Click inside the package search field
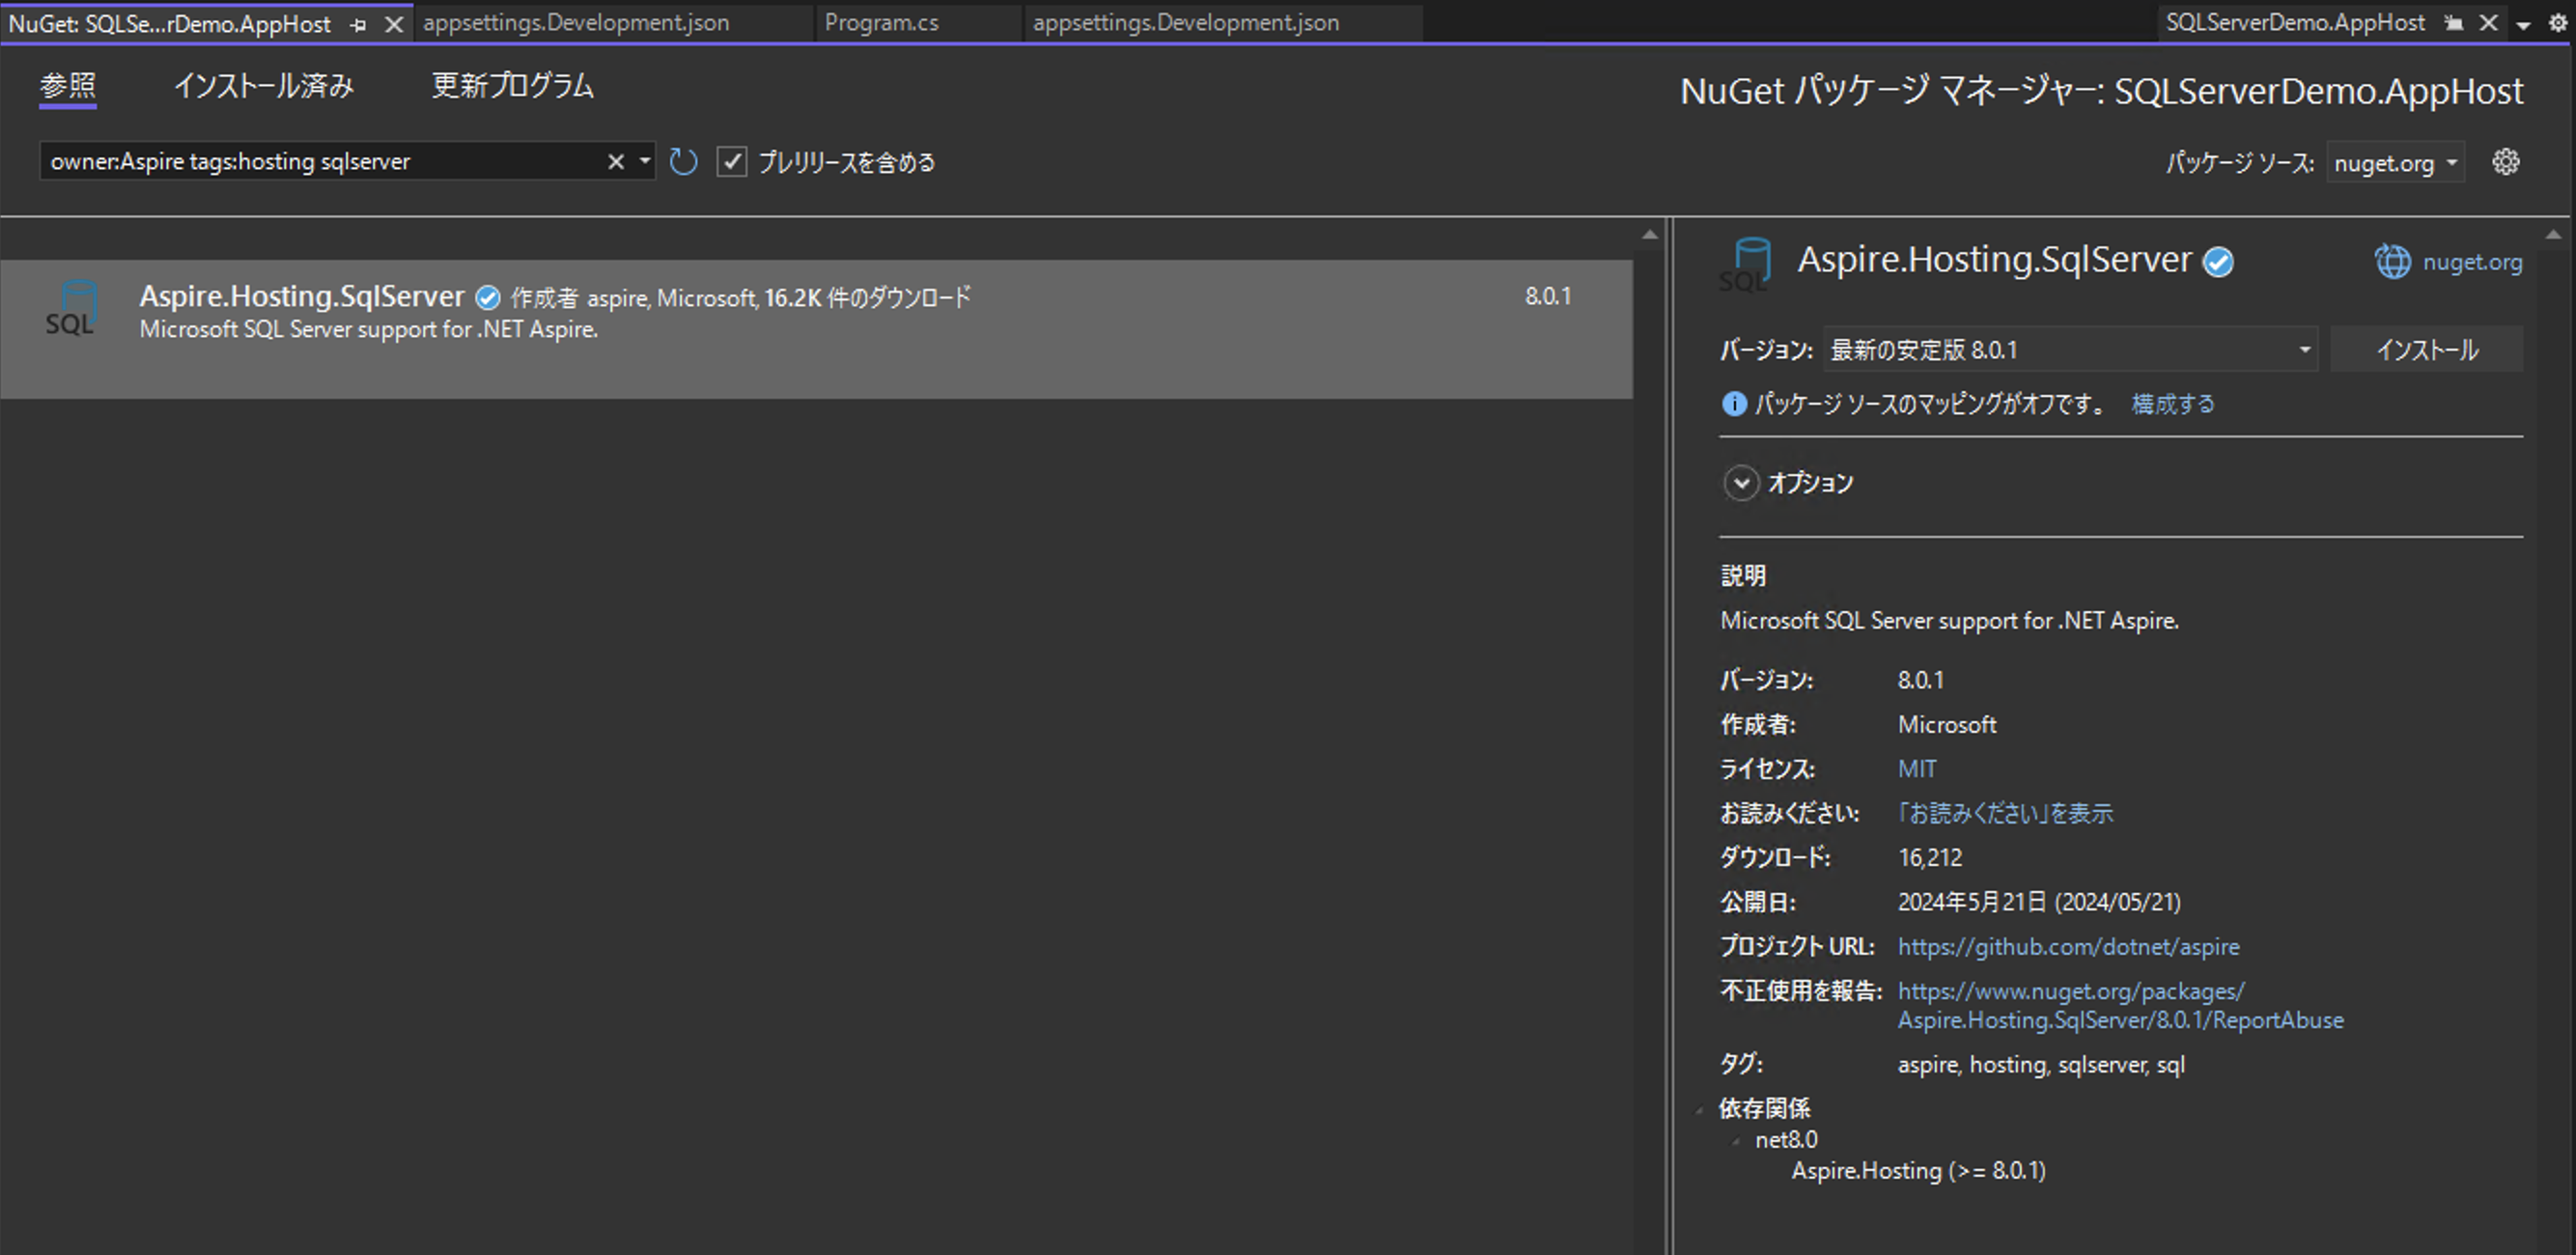The height and width of the screenshot is (1255, 2576). point(300,161)
